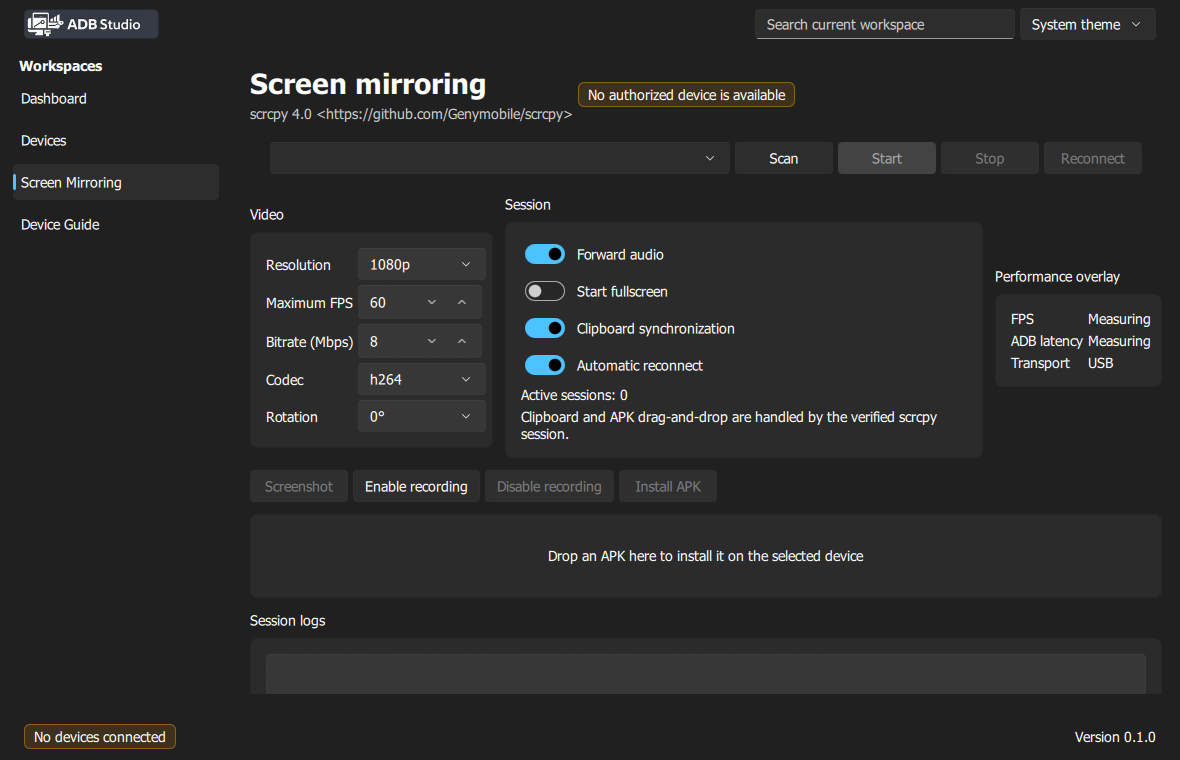Click the Install APK button
The image size is (1180, 760).
668,486
